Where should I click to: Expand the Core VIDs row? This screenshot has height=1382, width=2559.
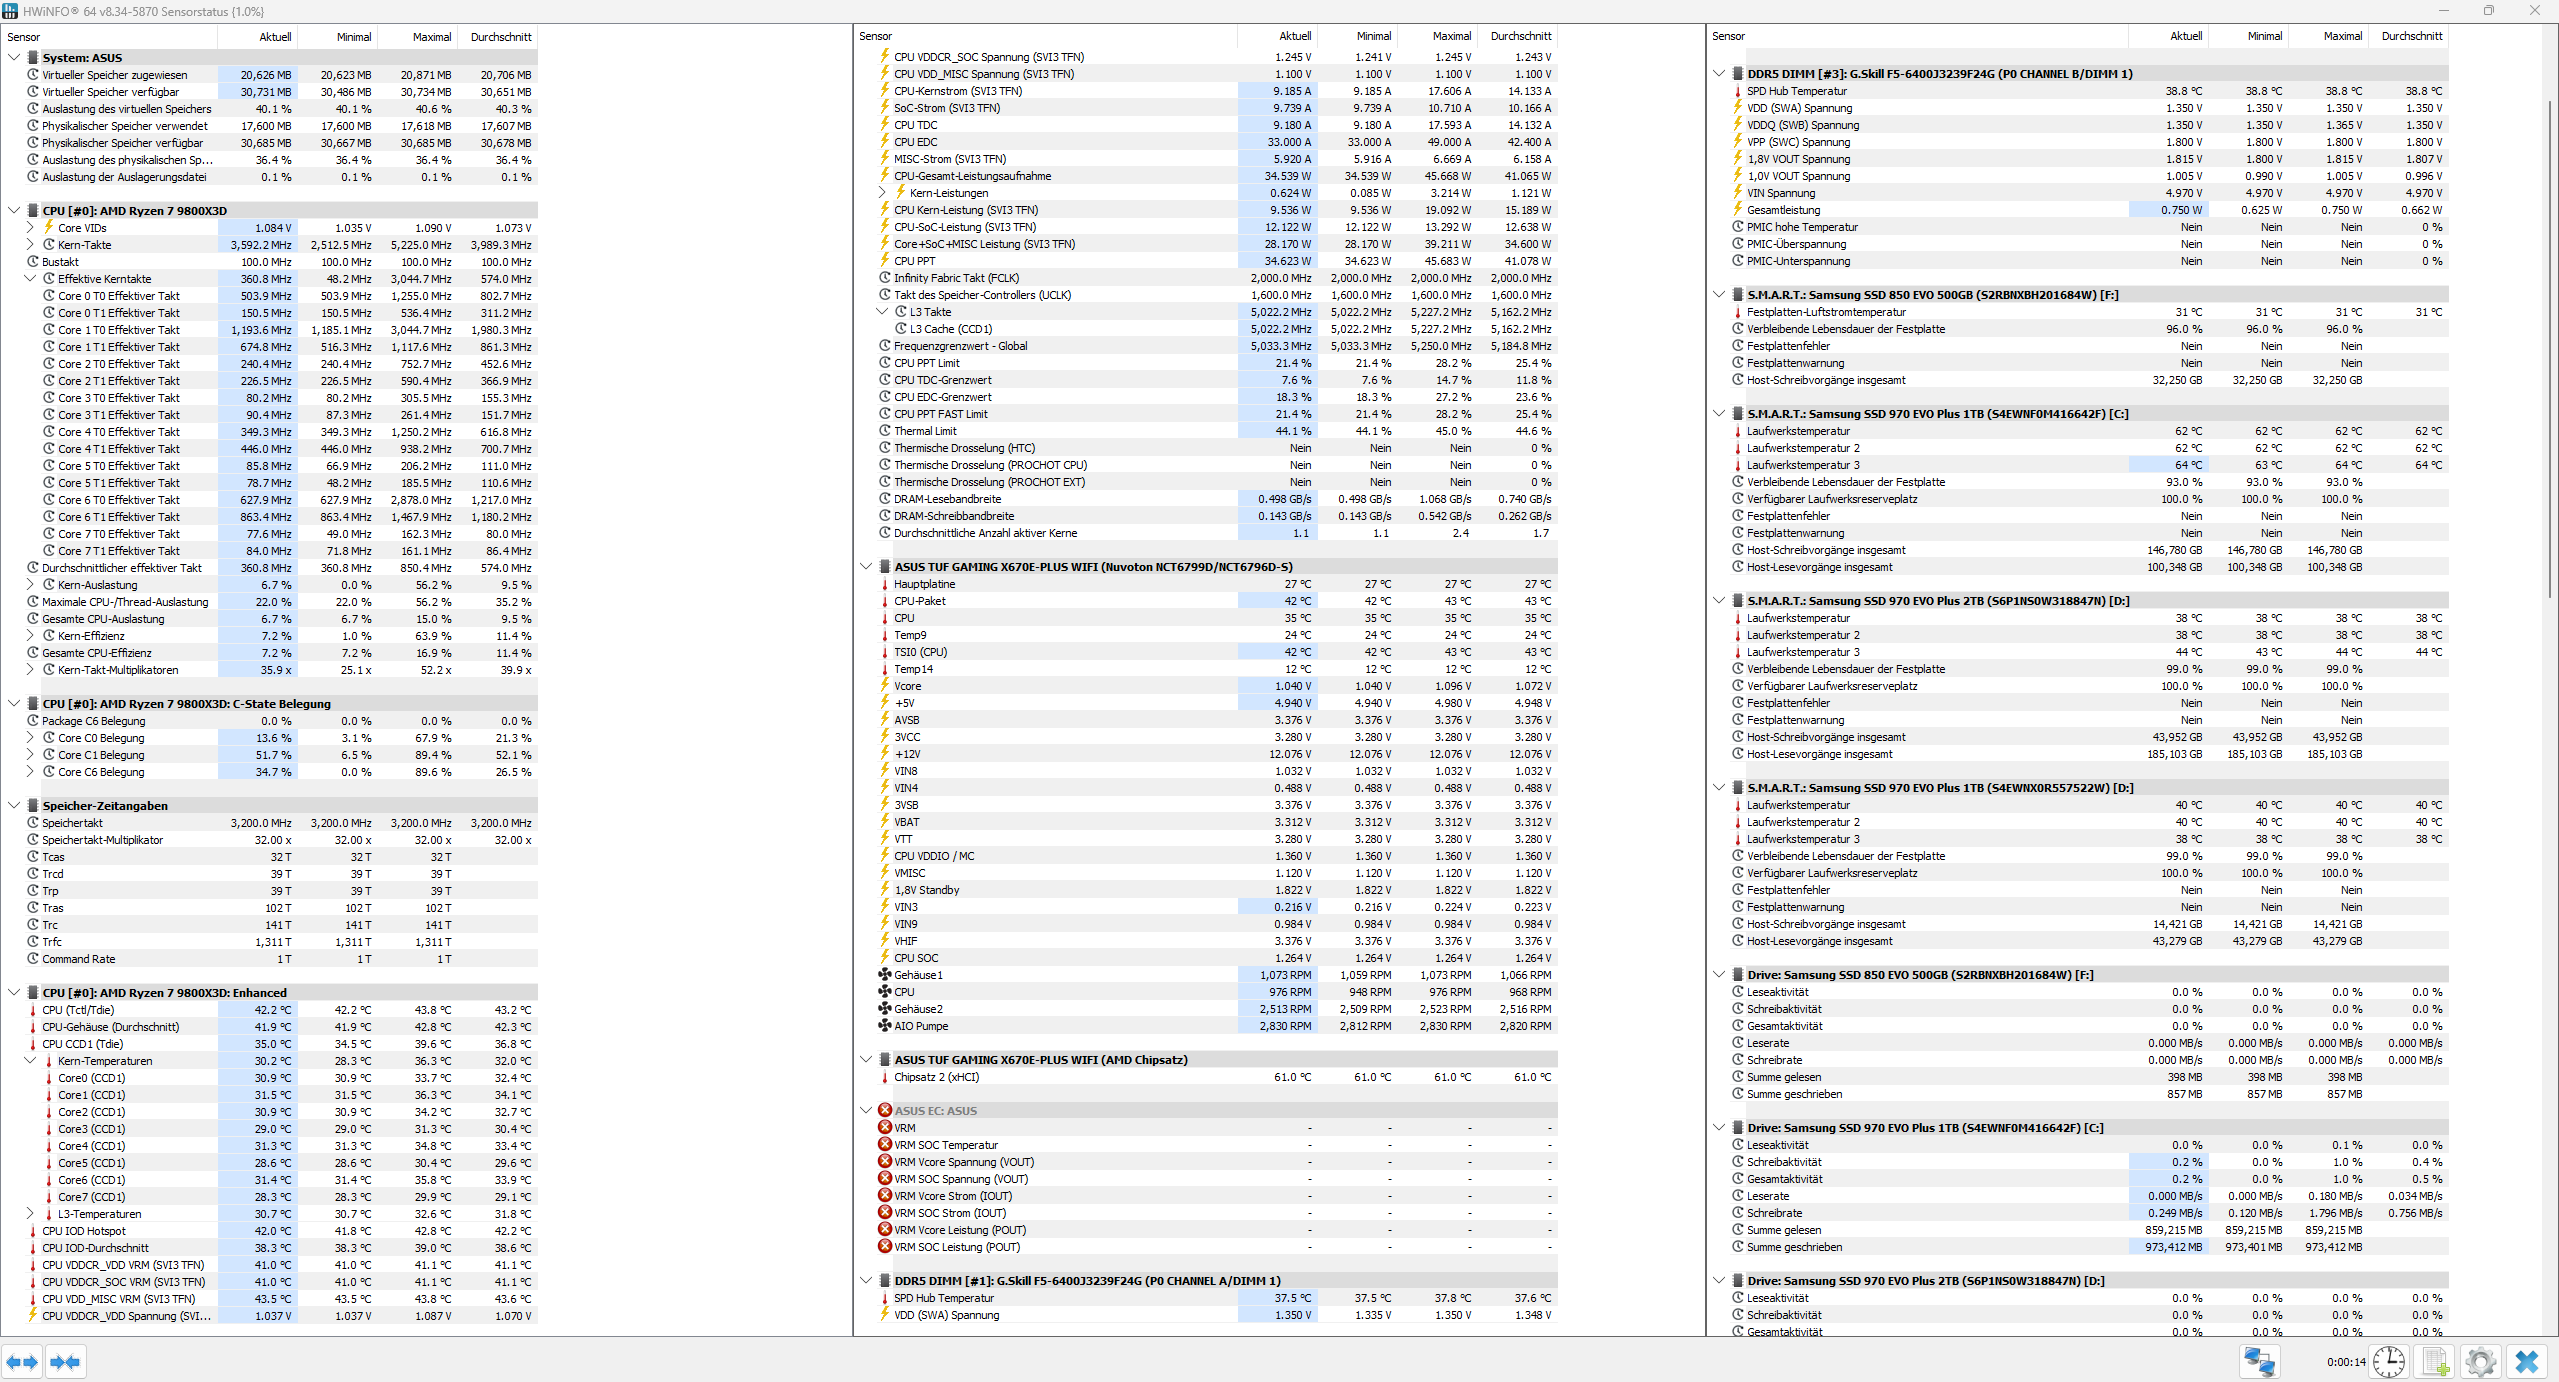[x=30, y=228]
